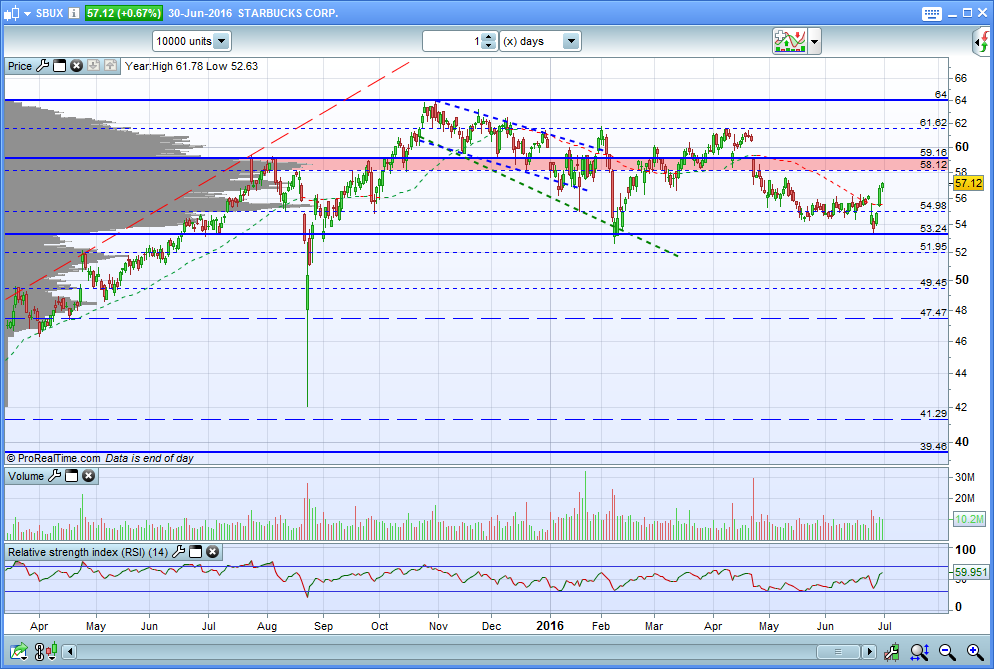Click the 54.98 level label
Image resolution: width=994 pixels, height=669 pixels.
pyautogui.click(x=933, y=205)
